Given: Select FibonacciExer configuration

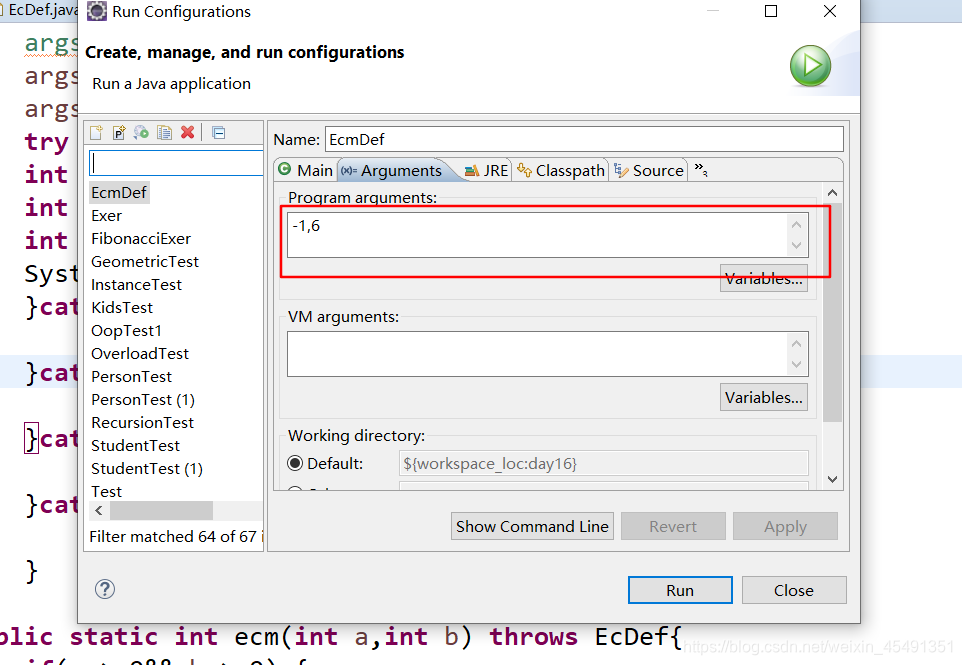Looking at the screenshot, I should pyautogui.click(x=141, y=239).
